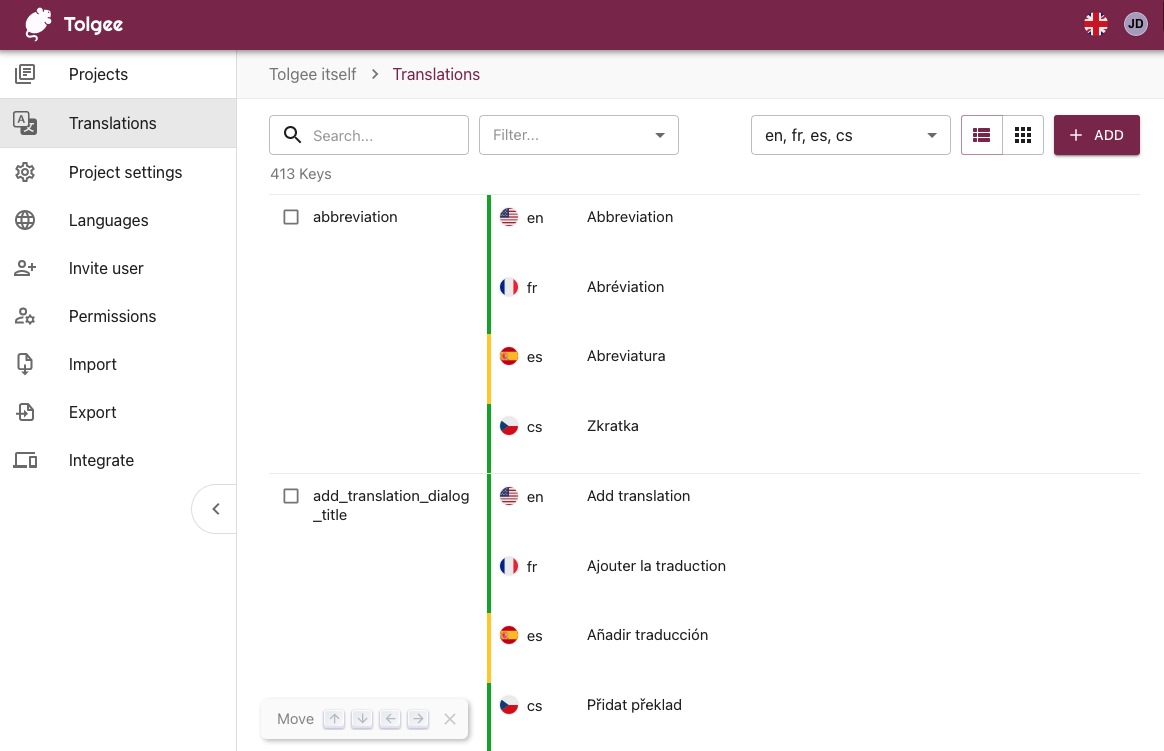Screen dimensions: 1164x751
Task: Open Integrate in the sidebar
Action: (118, 460)
